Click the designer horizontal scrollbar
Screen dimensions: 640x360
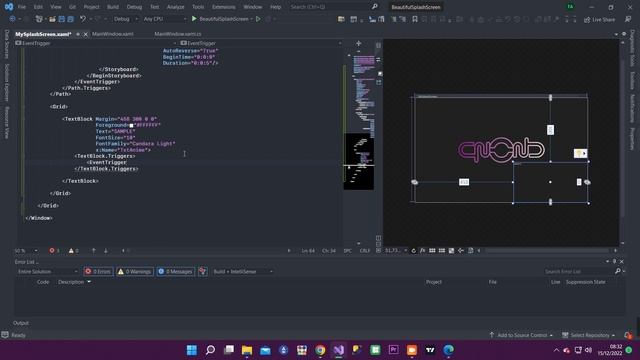tap(547, 251)
